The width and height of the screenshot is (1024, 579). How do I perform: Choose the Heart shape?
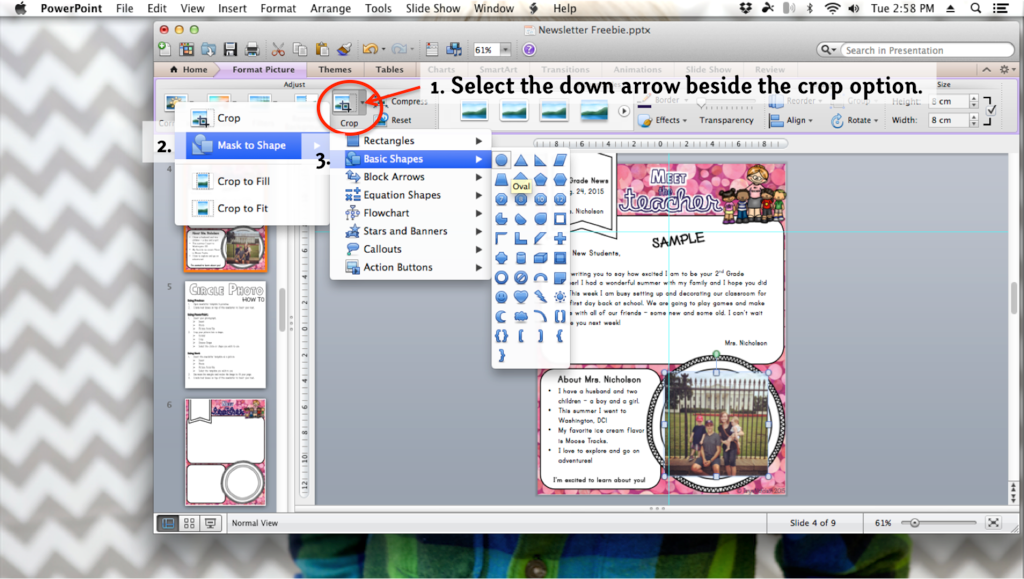click(x=520, y=297)
